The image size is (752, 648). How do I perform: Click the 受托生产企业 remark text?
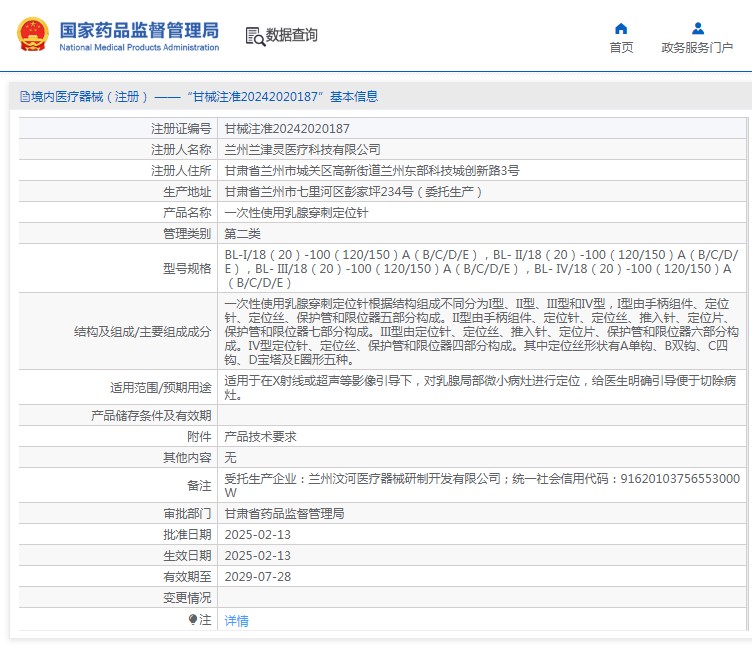482,485
